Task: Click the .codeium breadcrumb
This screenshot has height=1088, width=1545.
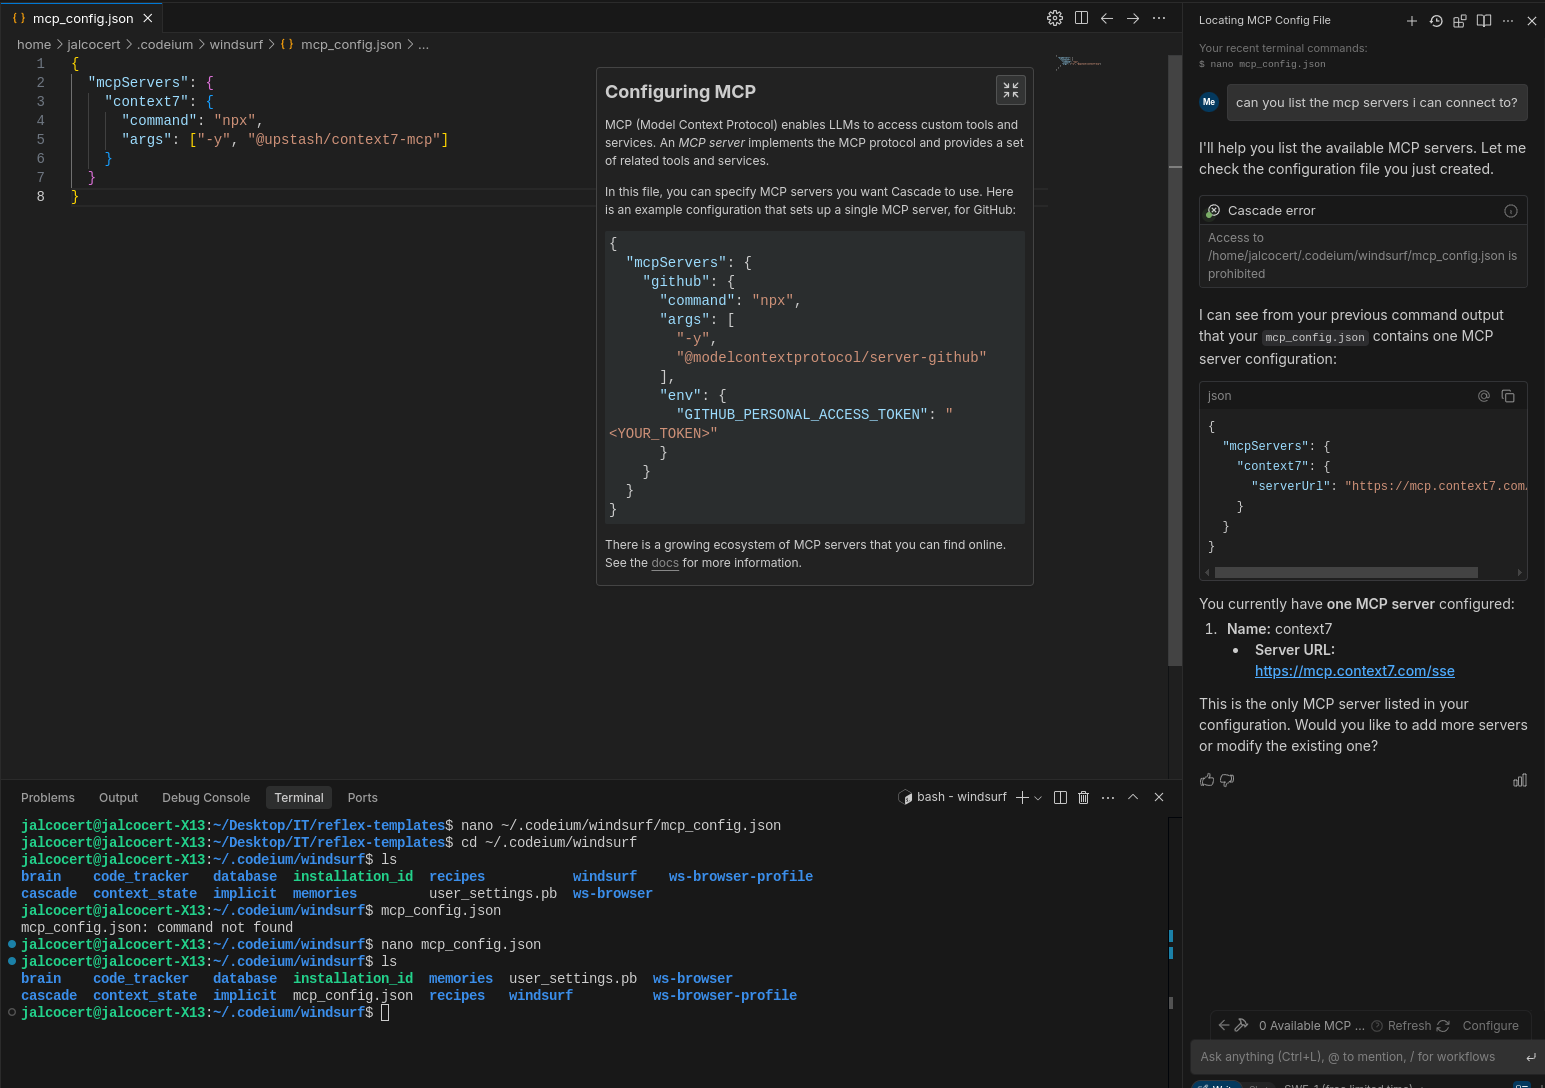Action: [165, 45]
